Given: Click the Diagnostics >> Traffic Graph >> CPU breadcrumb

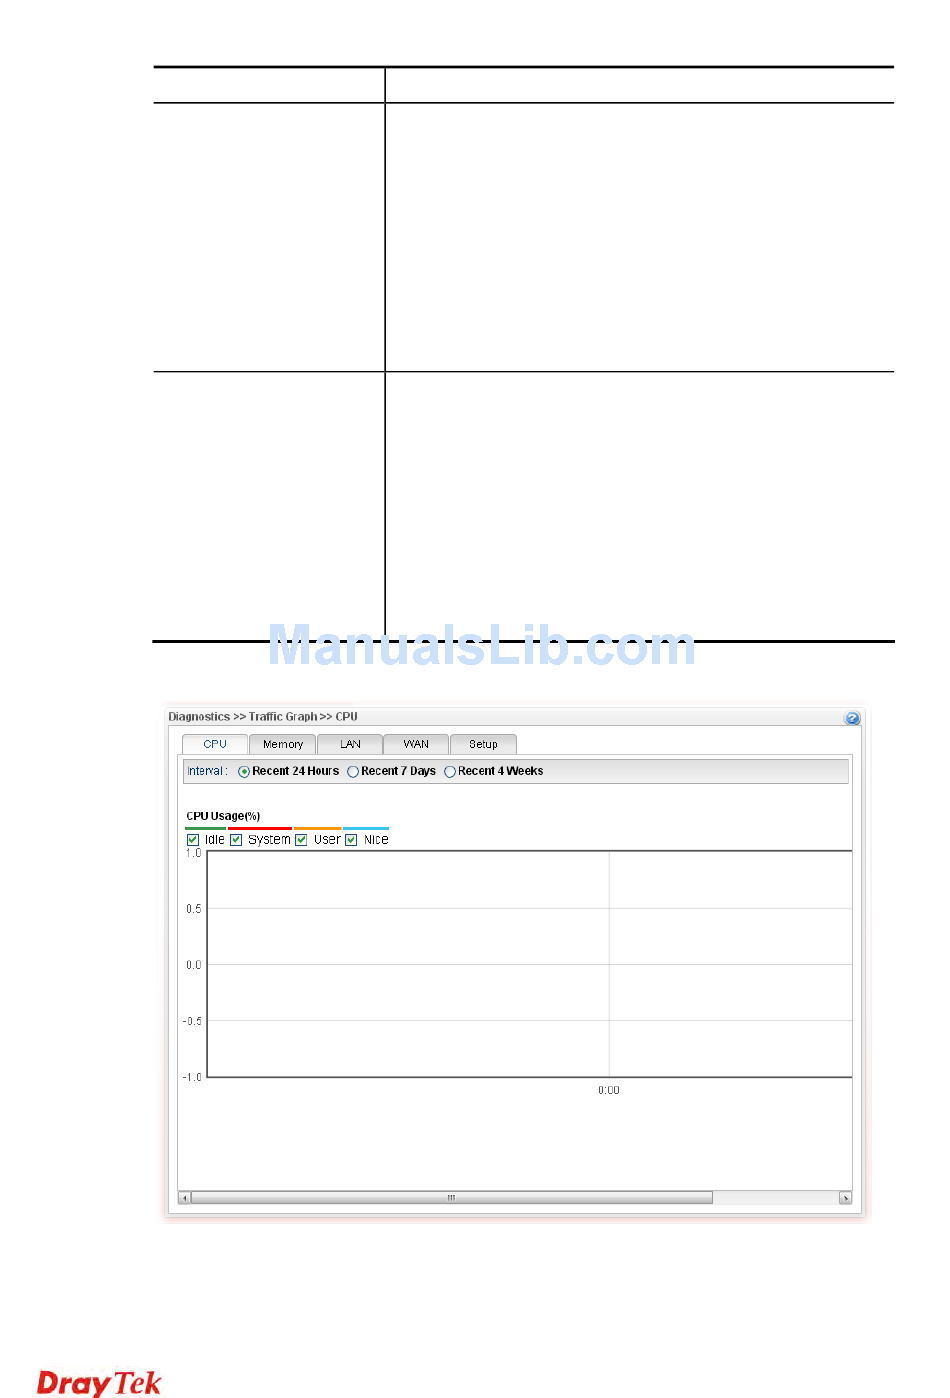Looking at the screenshot, I should (263, 717).
